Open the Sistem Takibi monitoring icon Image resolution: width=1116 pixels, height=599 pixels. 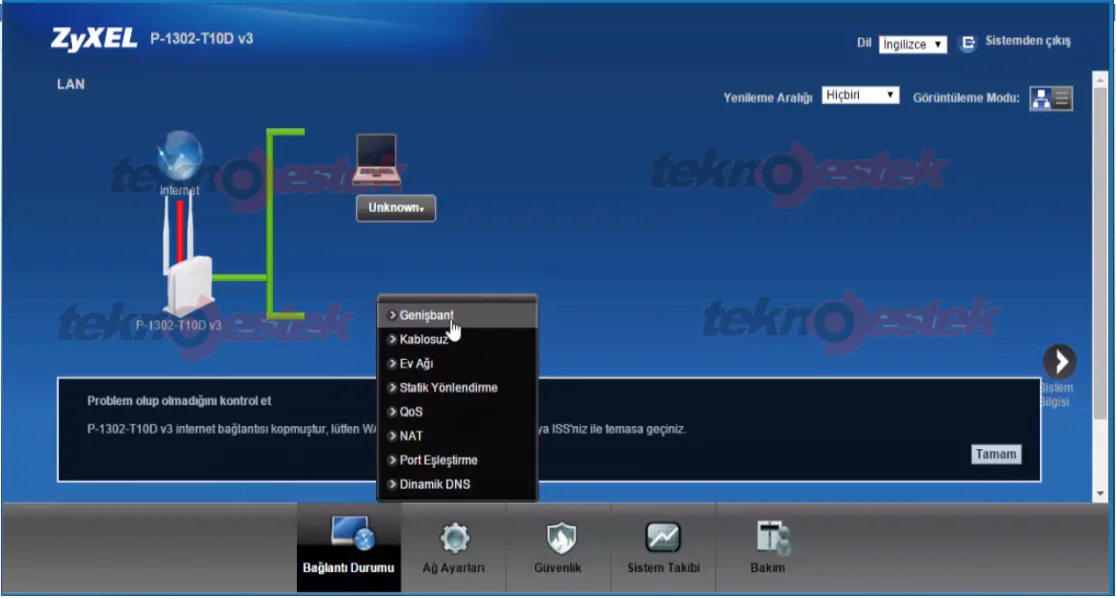coord(663,538)
